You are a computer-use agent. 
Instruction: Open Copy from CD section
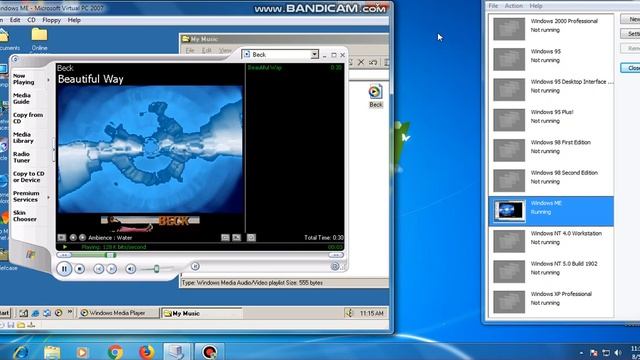tap(28, 118)
